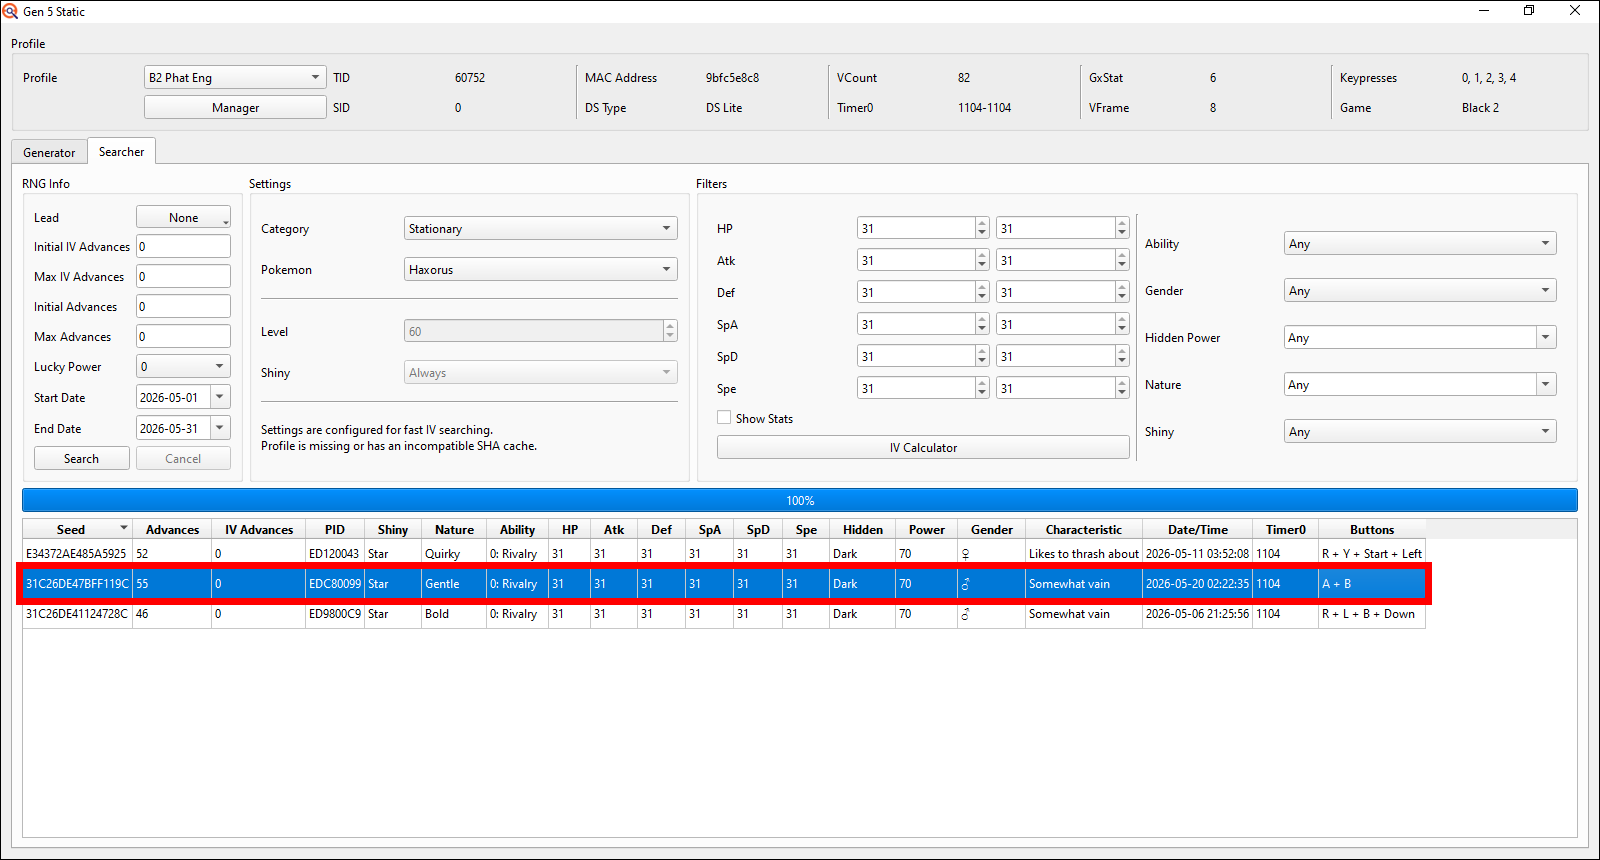Select seed E34372AE485A5925 row
The width and height of the screenshot is (1600, 860).
point(724,553)
